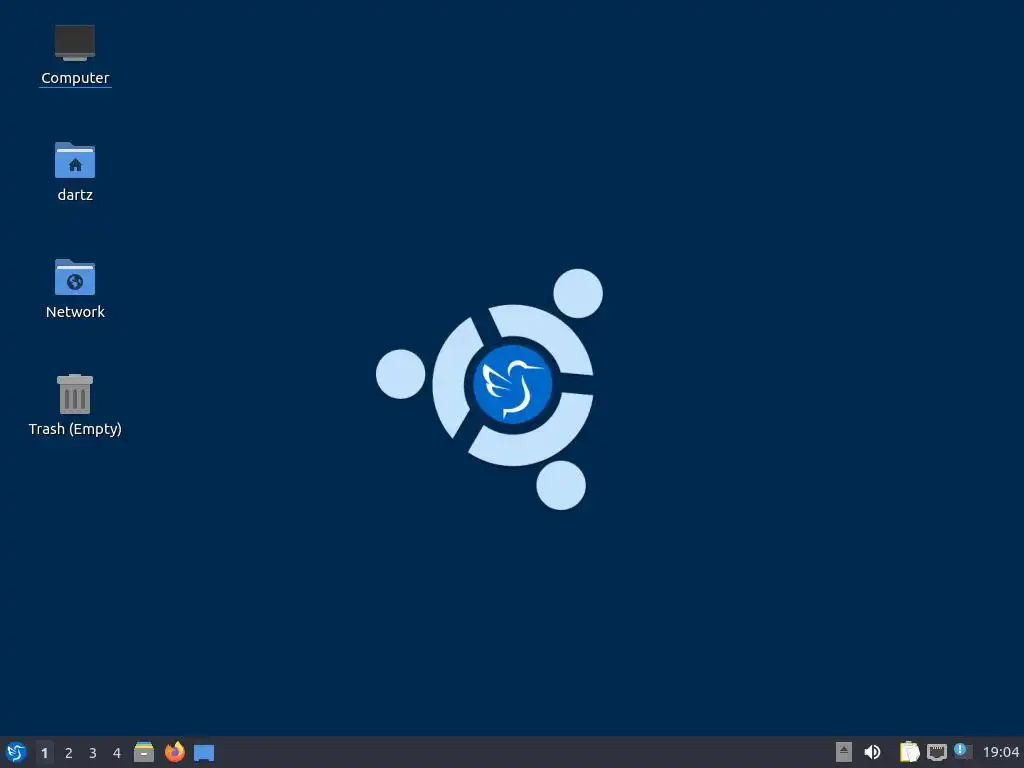
Task: Open the Network folder icon
Action: pos(74,277)
